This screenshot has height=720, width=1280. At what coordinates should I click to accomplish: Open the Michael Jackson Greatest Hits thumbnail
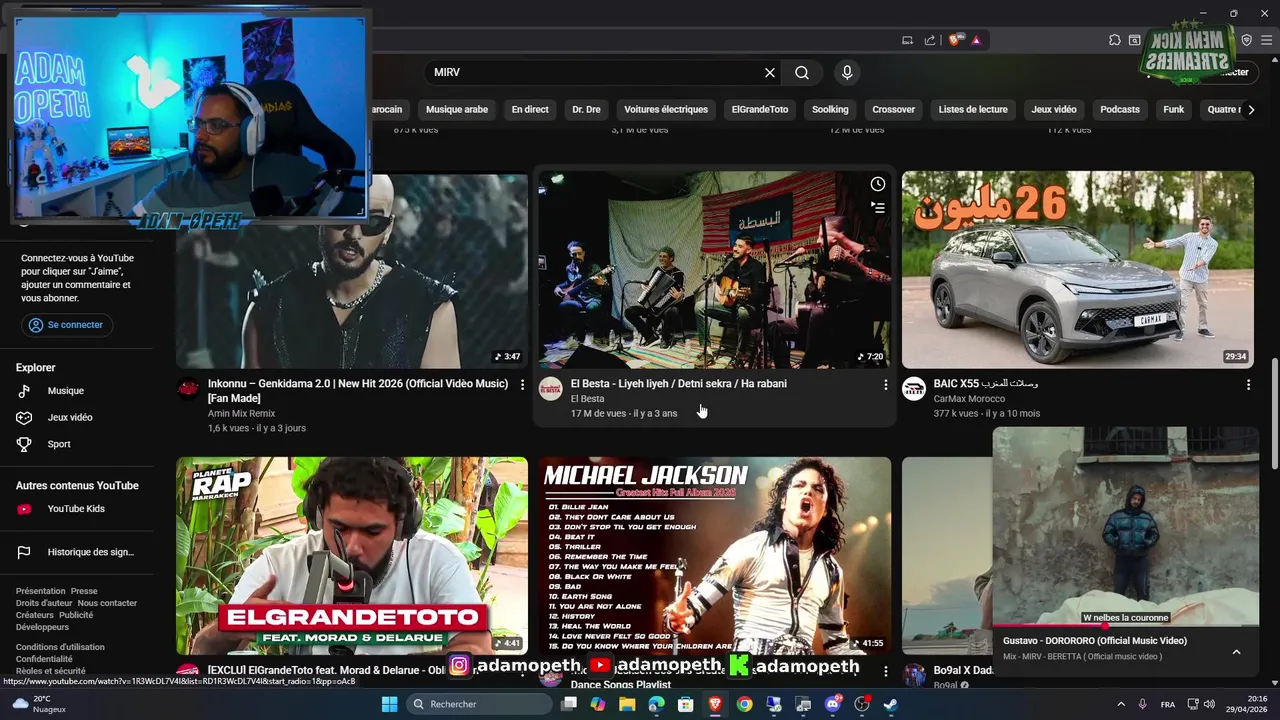click(x=715, y=555)
